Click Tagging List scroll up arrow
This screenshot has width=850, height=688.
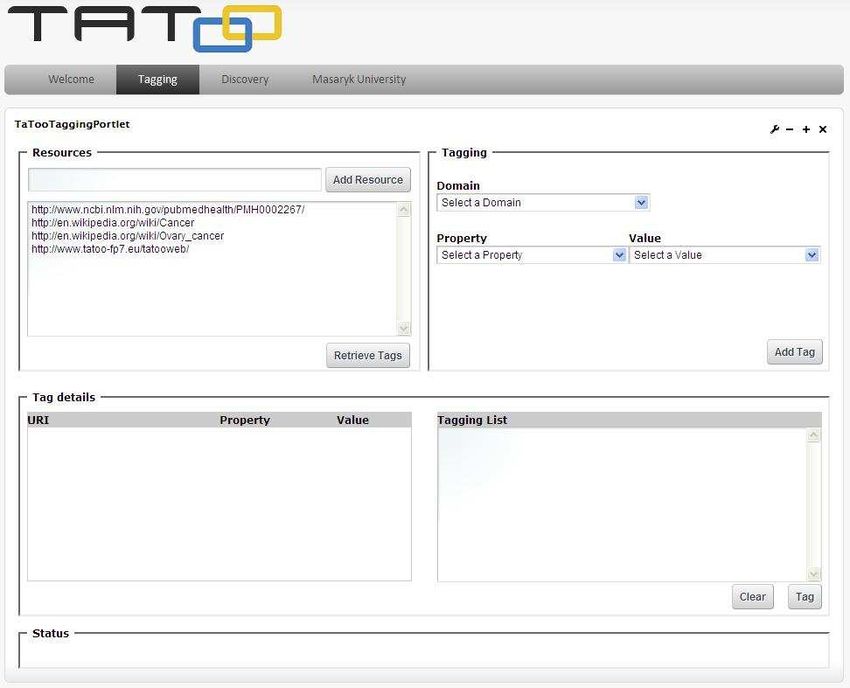pyautogui.click(x=813, y=435)
